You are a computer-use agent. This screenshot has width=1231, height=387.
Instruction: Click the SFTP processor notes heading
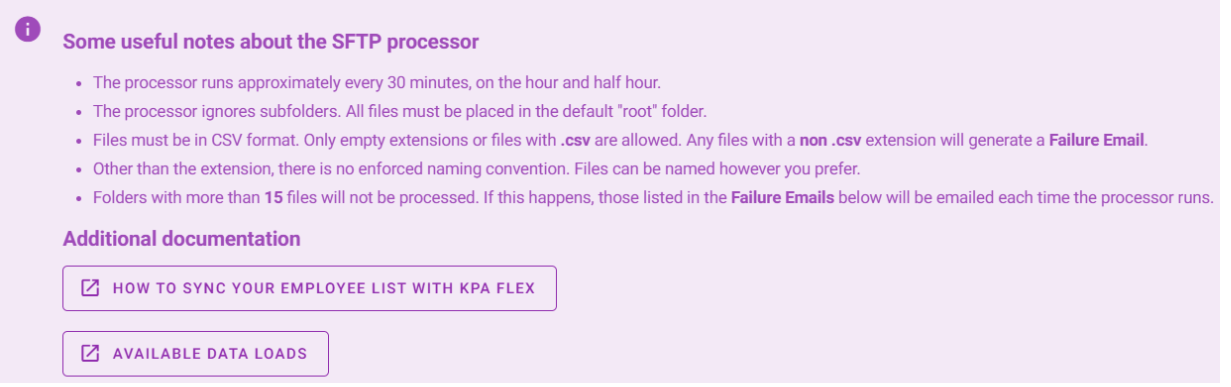tap(271, 42)
